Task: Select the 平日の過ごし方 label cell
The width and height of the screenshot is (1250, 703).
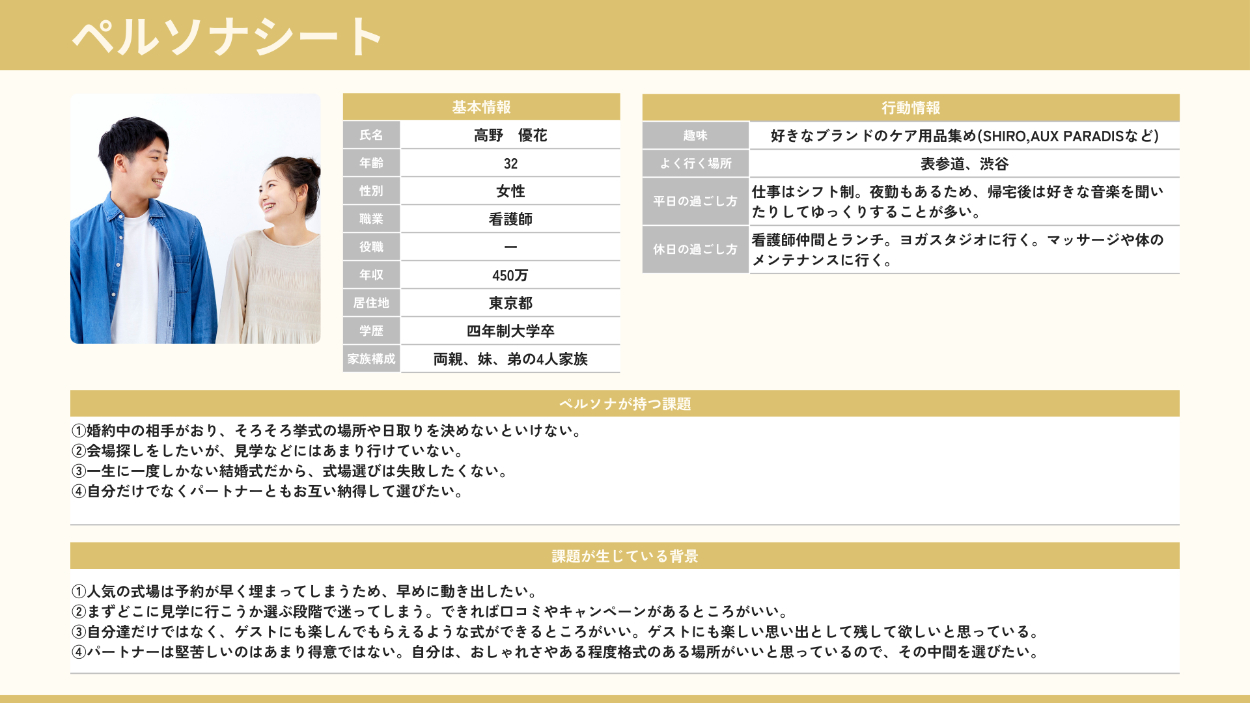Action: tap(695, 201)
